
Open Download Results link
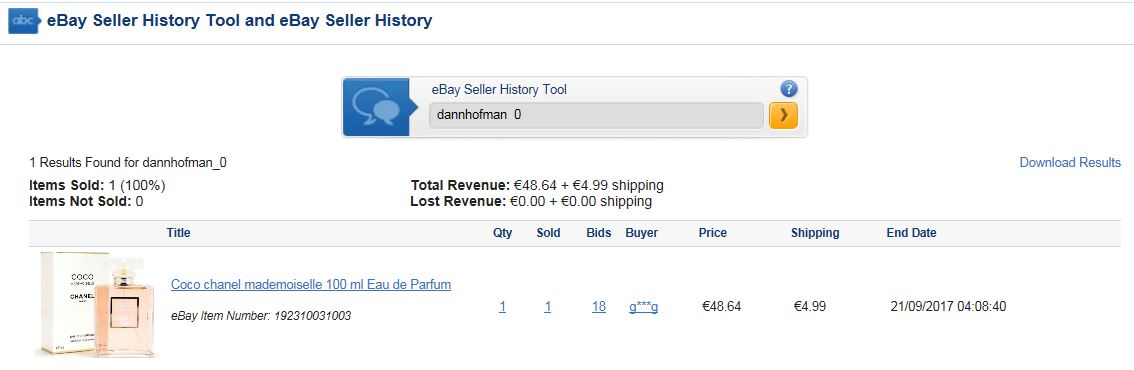point(1070,163)
